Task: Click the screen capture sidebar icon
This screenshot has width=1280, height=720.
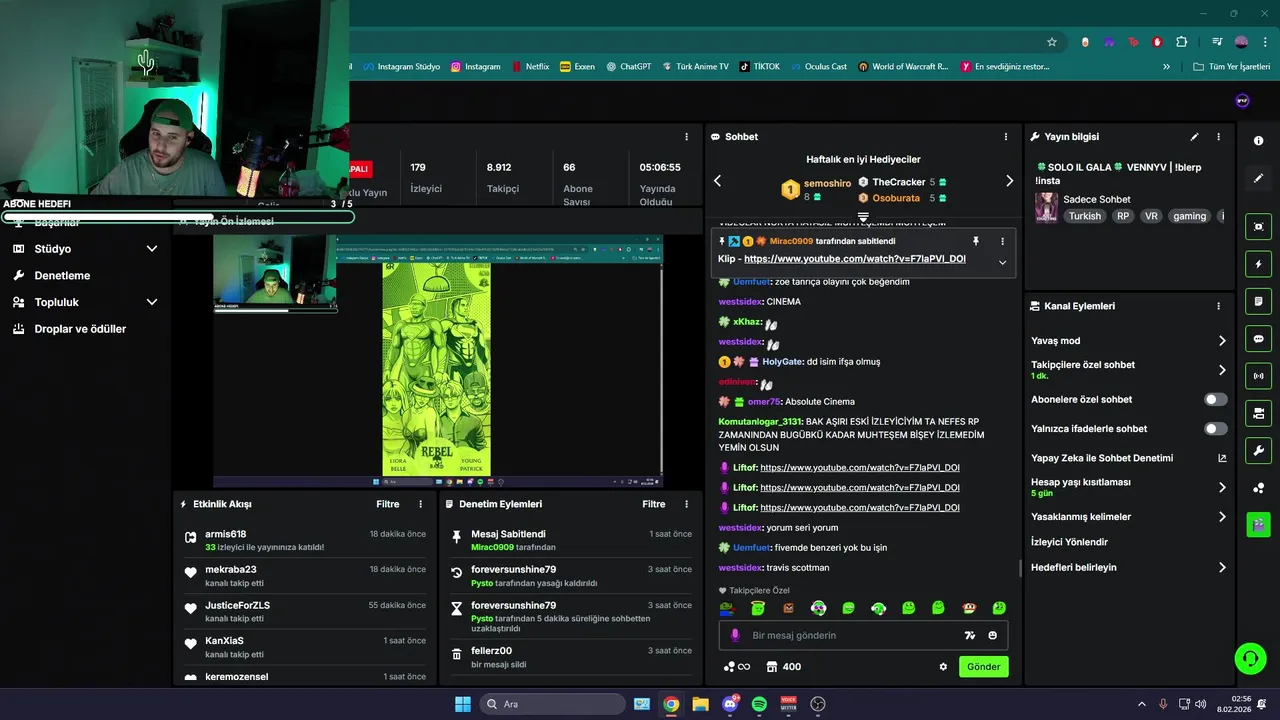Action: (x=1258, y=227)
